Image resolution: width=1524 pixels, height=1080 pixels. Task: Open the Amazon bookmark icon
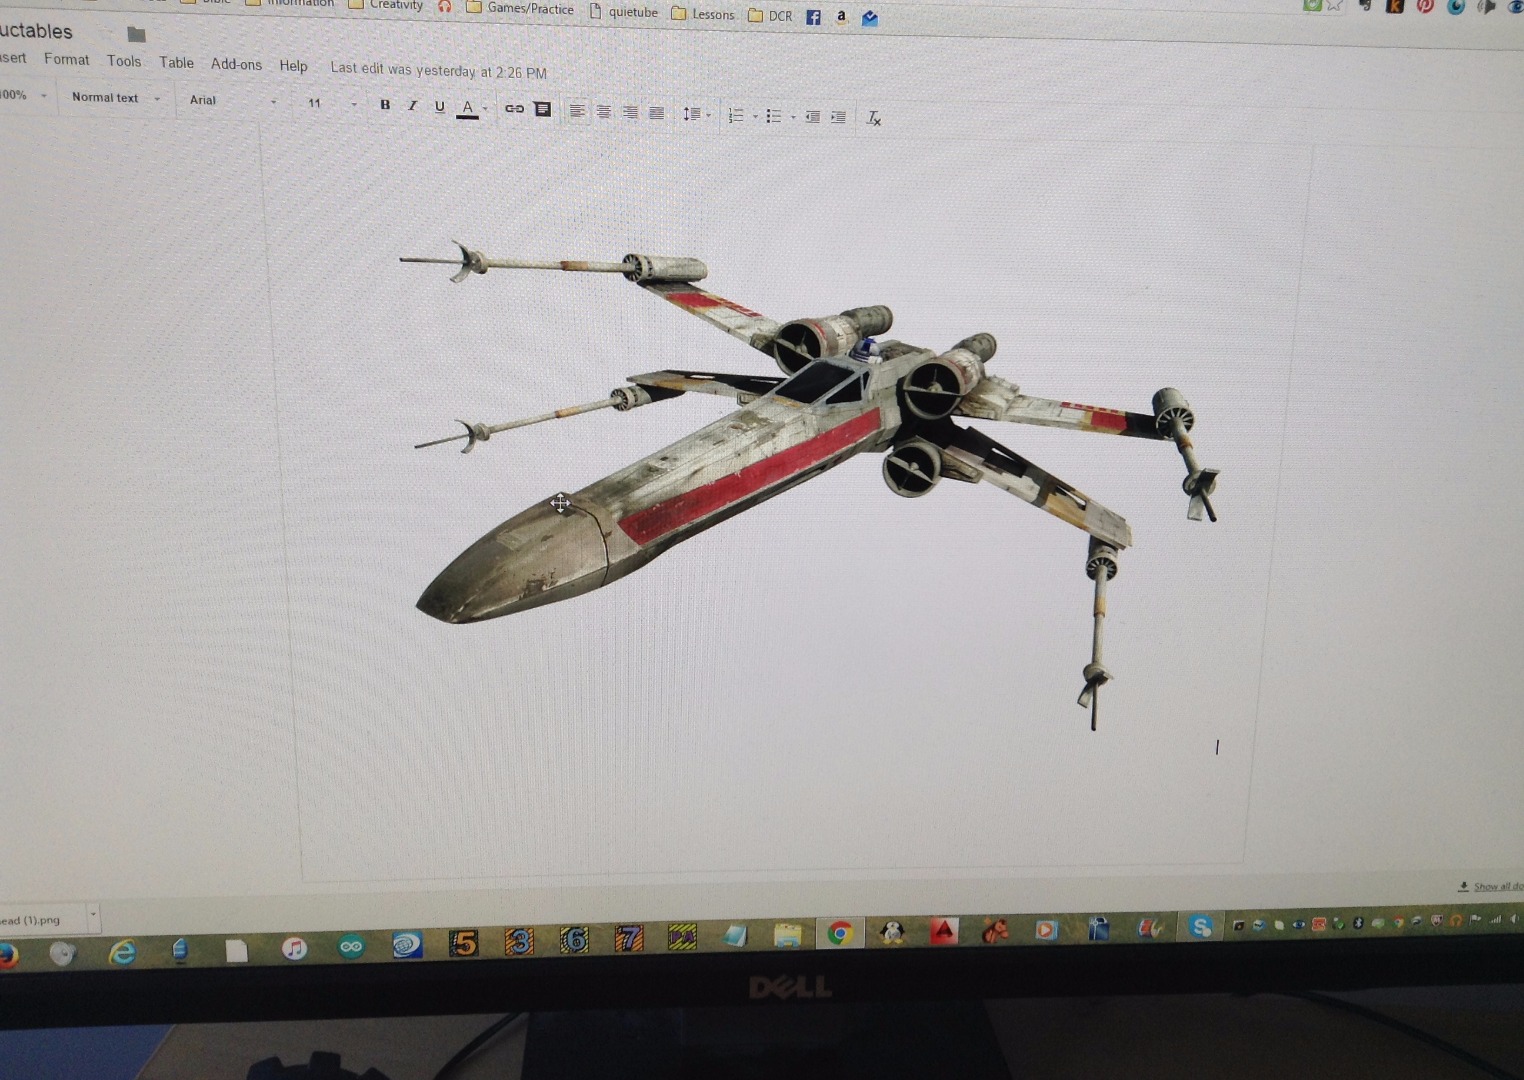click(841, 17)
